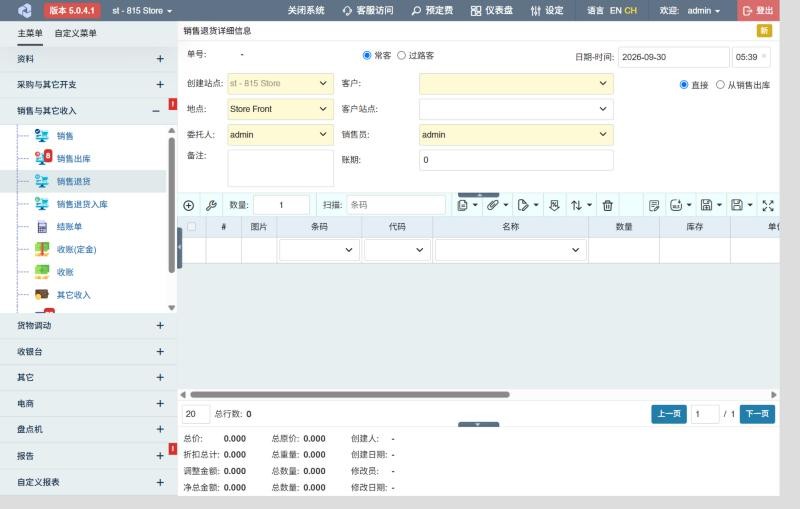
Task: Collapse the 销售与其它收入 section
Action: coord(89,111)
